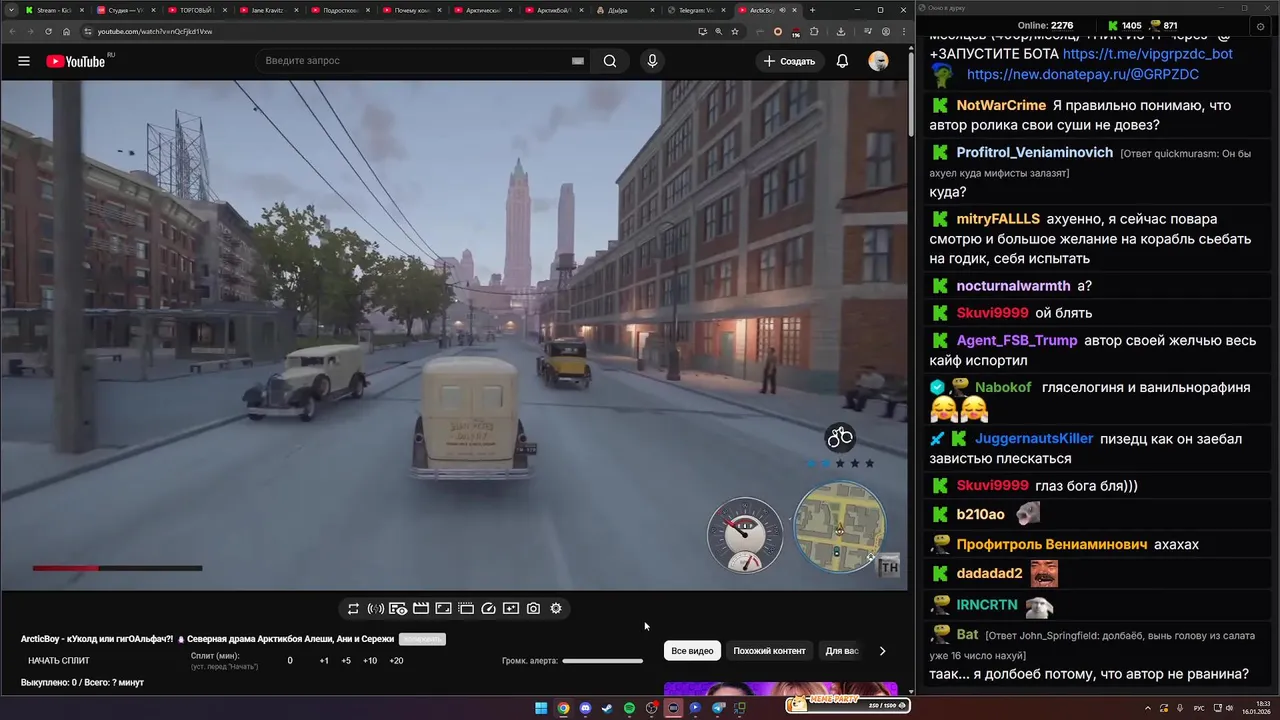Switch to the Telegram tab

point(696,10)
